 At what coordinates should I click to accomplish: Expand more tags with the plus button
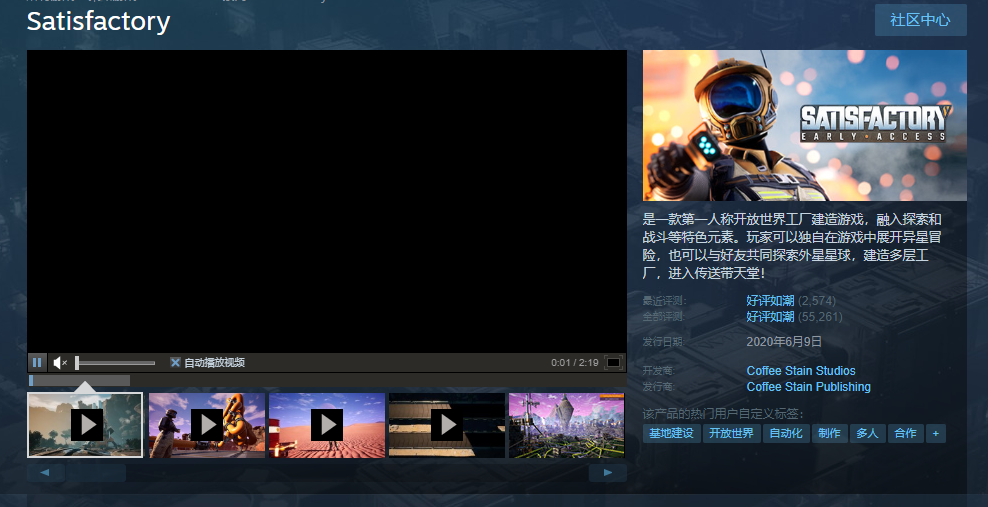935,433
